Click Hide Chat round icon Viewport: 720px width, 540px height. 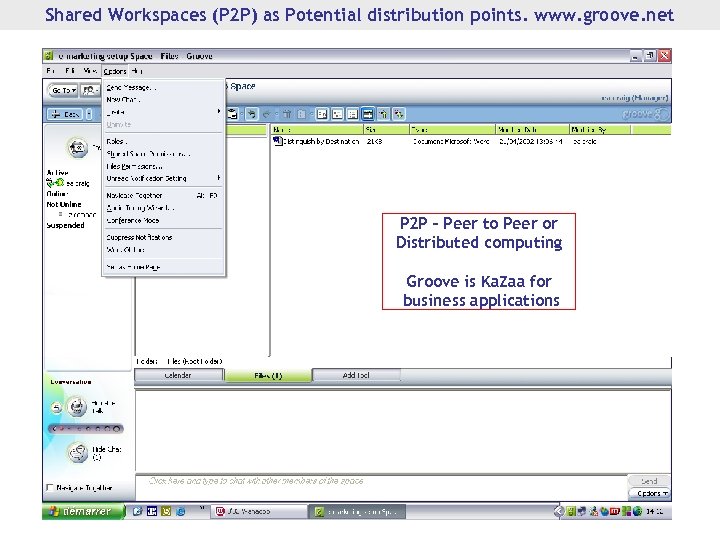coord(78,453)
